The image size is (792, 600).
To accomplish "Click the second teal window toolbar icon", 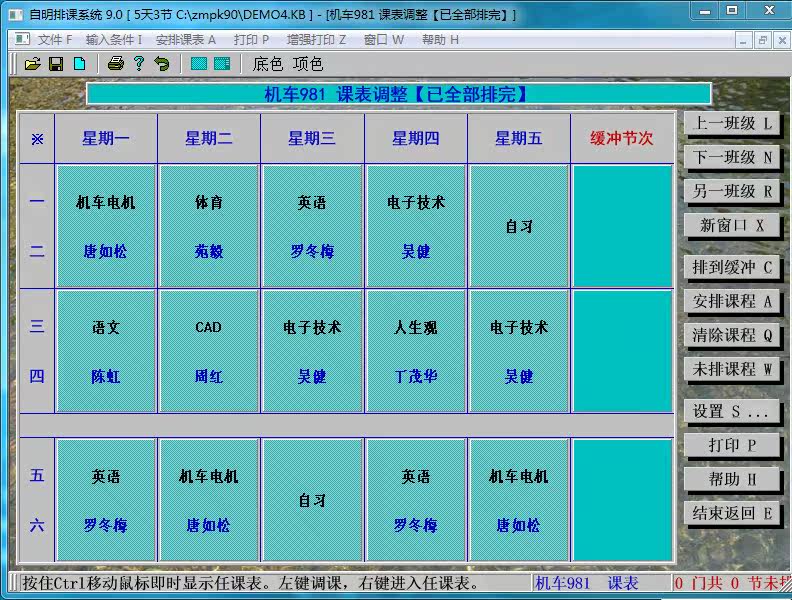I will pyautogui.click(x=222, y=64).
